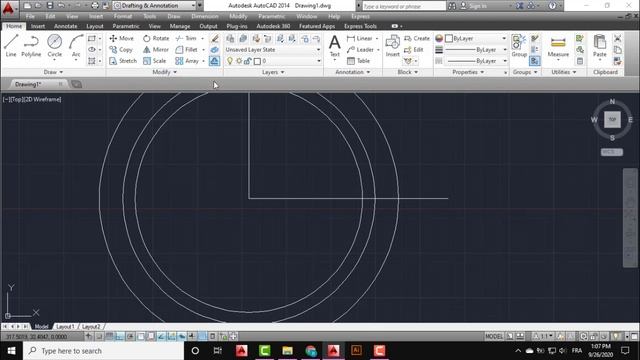Click the keyword search input field
Screen dimensions: 640x360
(x=404, y=6)
